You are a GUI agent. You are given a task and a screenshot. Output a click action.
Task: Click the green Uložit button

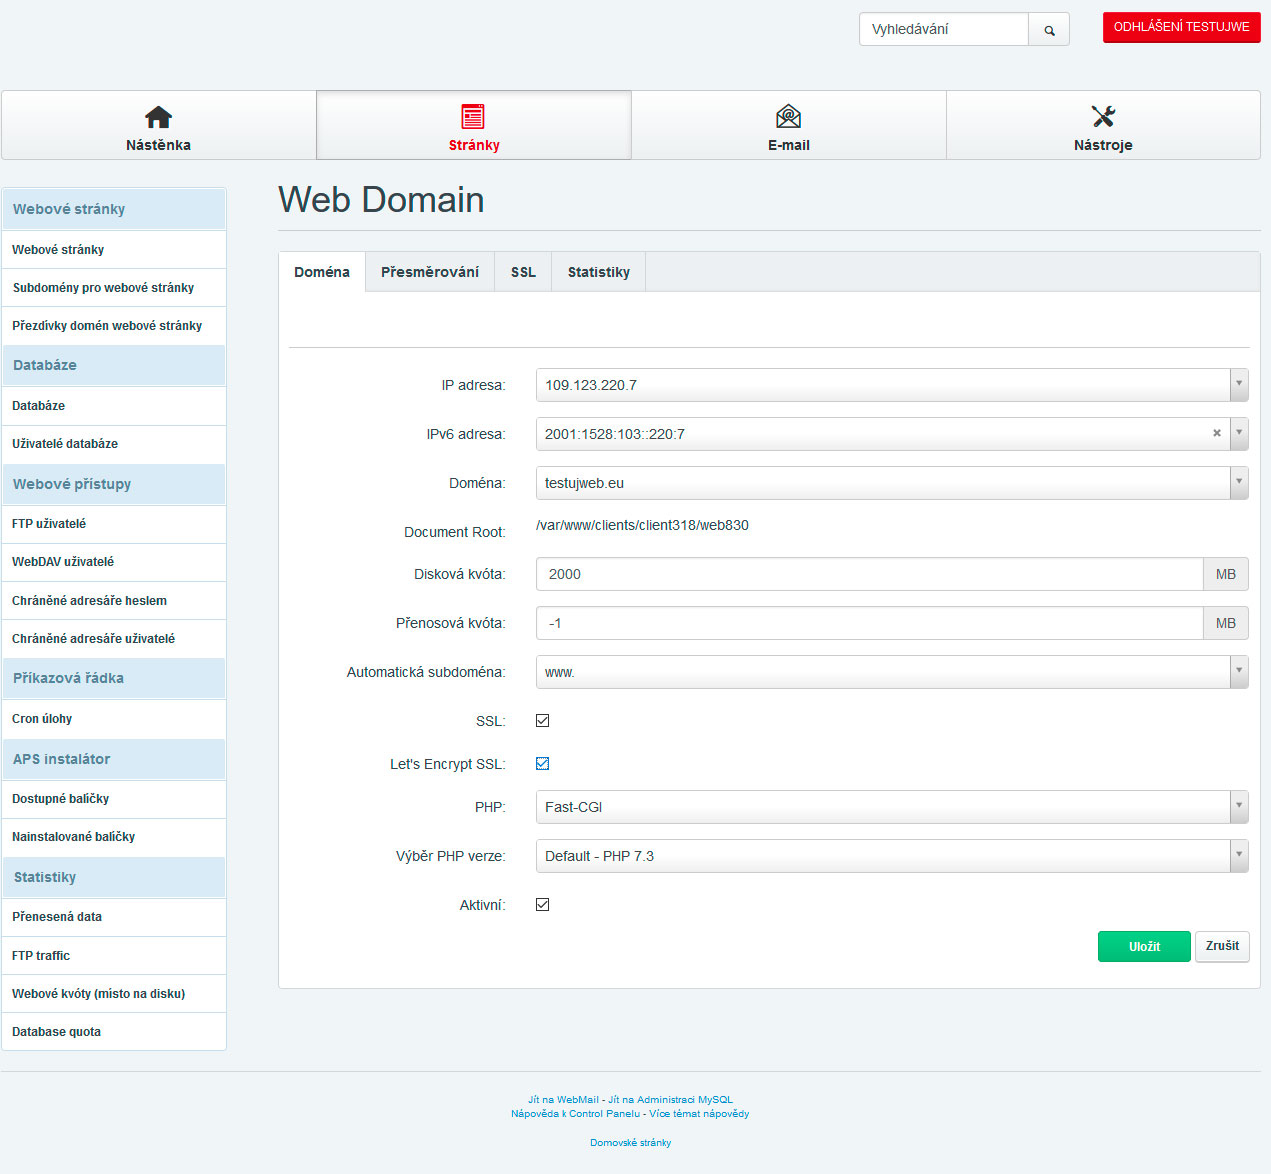(1144, 946)
